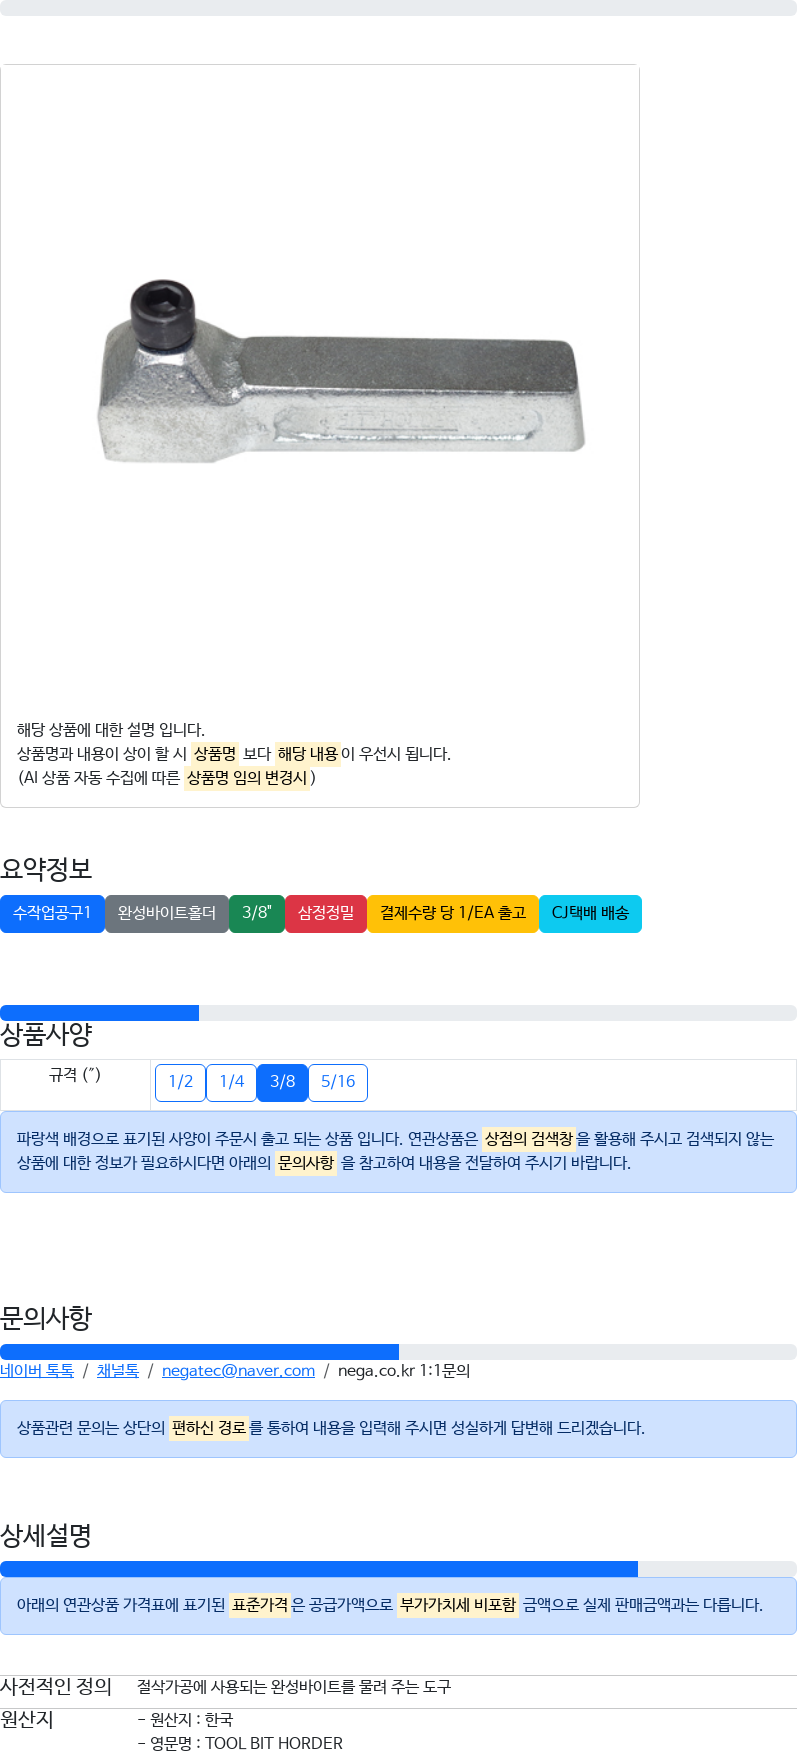Click the red 삼정정밀 brand badge
797x1757 pixels.
coord(326,913)
